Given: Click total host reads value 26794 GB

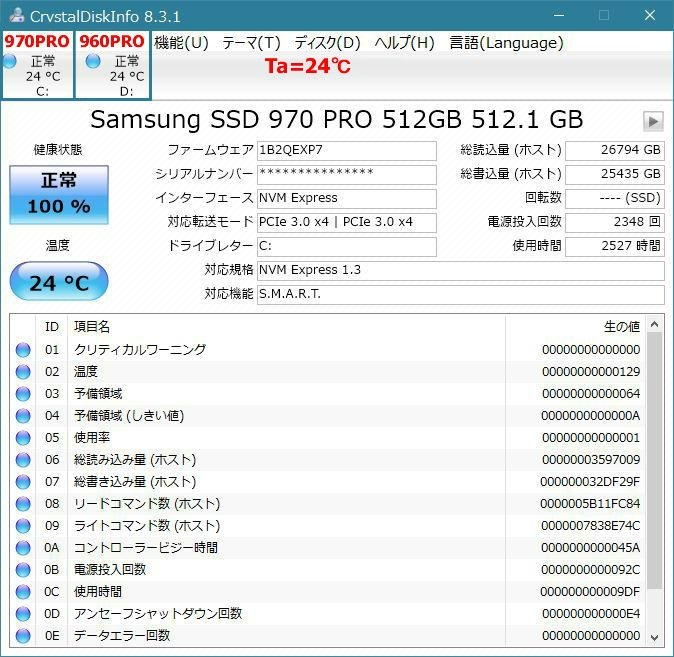Looking at the screenshot, I should pyautogui.click(x=615, y=150).
